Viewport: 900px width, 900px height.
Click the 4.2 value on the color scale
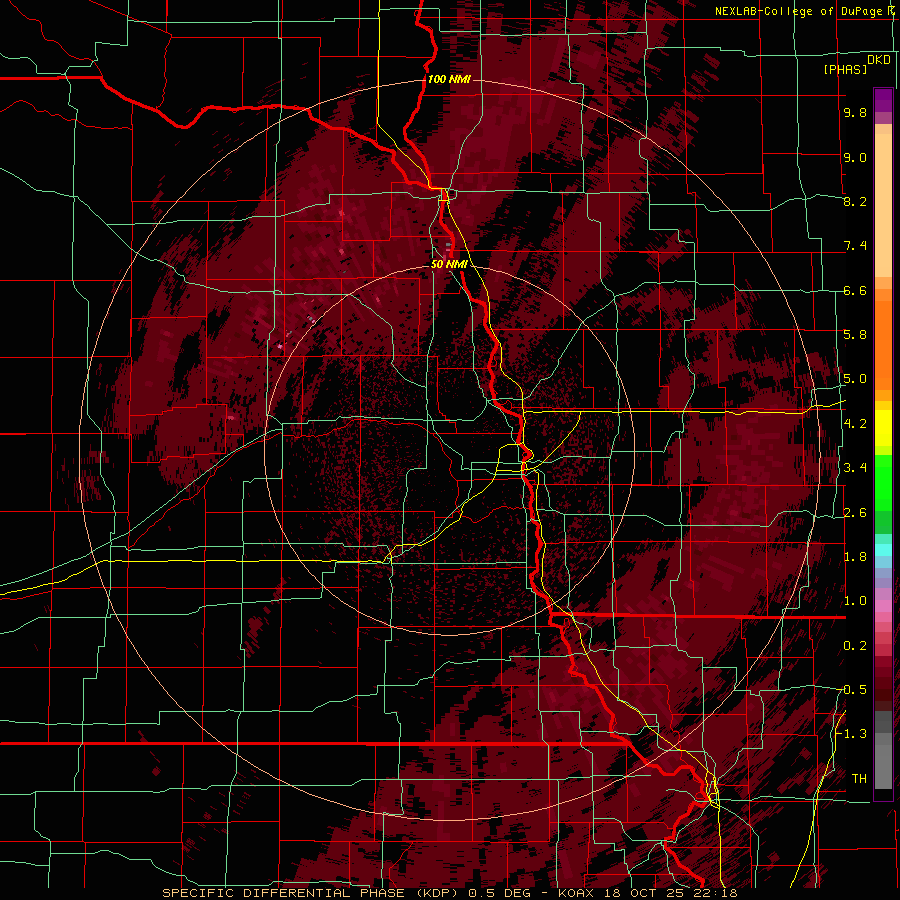[855, 424]
